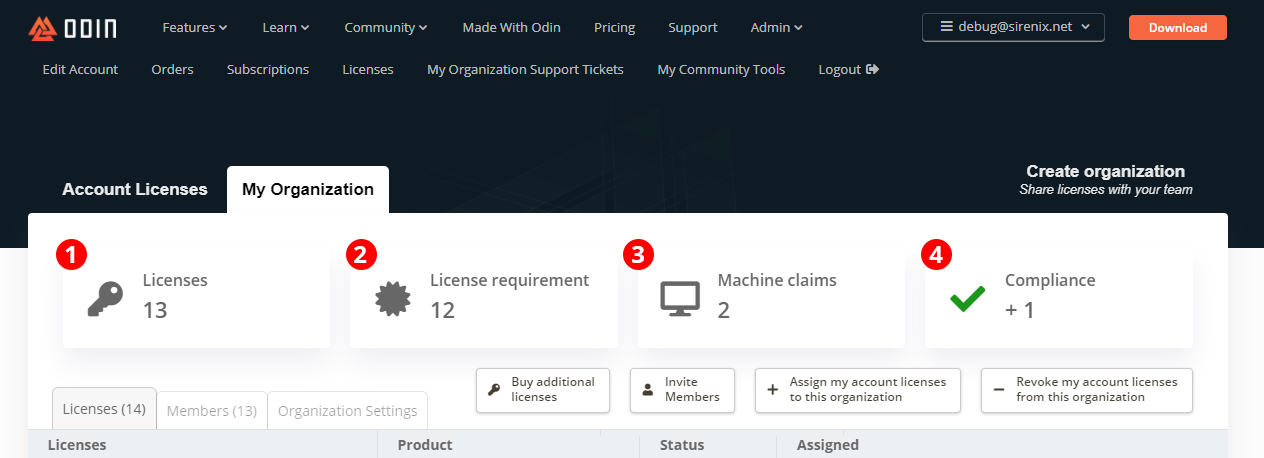Click the logout arrow icon
Viewport: 1264px width, 458px height.
873,69
